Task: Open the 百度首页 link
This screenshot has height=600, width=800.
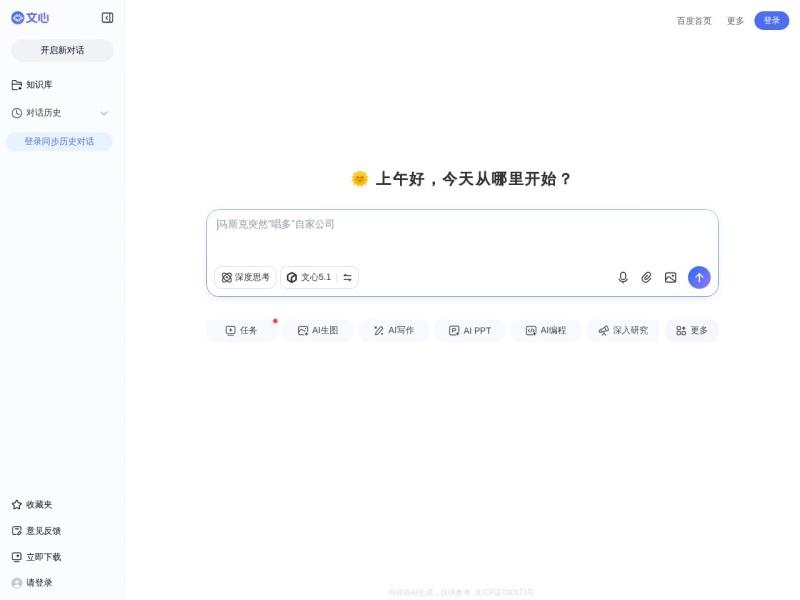Action: tap(694, 21)
